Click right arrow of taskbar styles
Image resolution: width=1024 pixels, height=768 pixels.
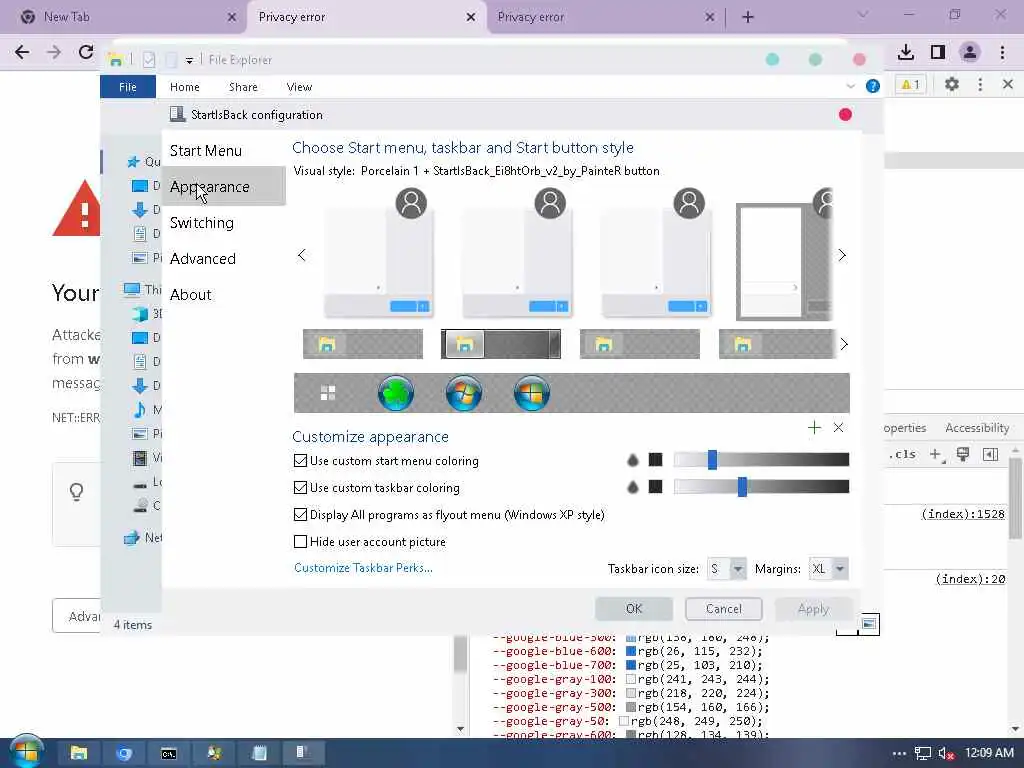[x=844, y=344]
